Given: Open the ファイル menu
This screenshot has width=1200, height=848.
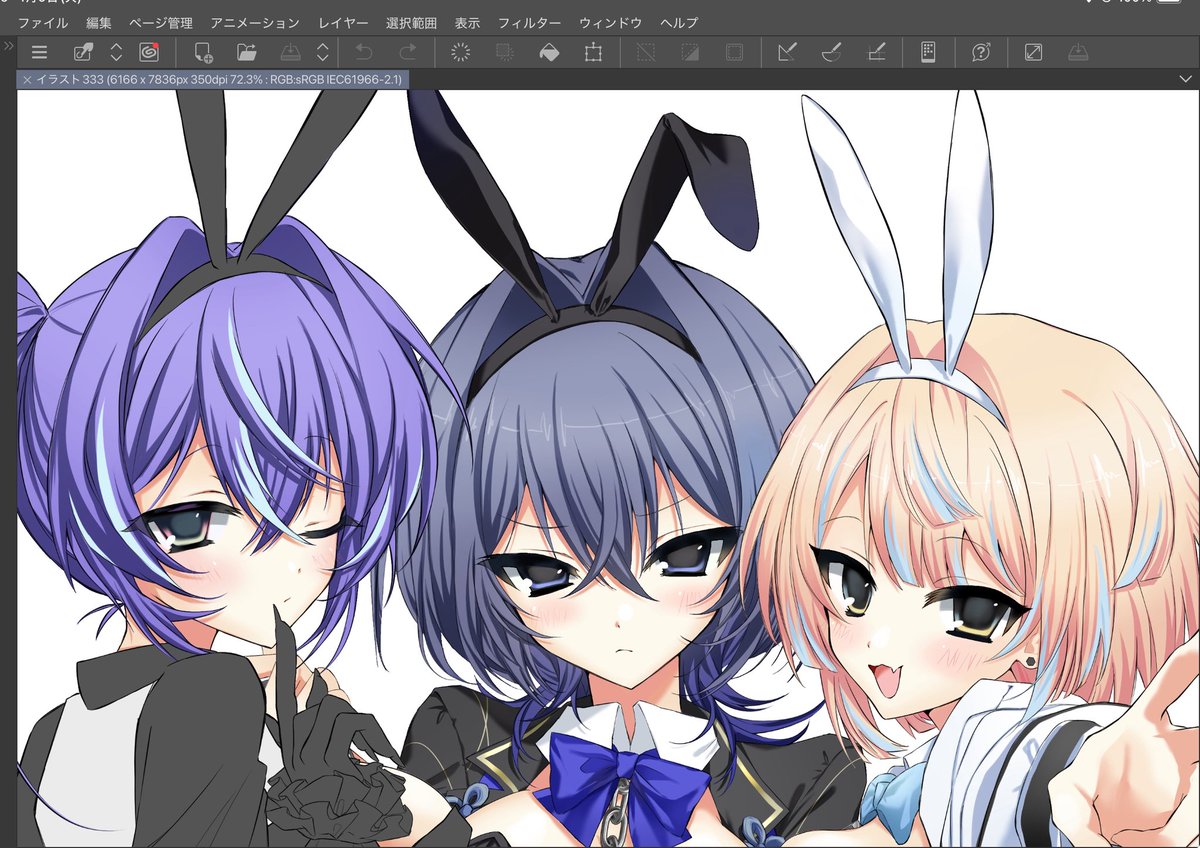Looking at the screenshot, I should tap(43, 22).
